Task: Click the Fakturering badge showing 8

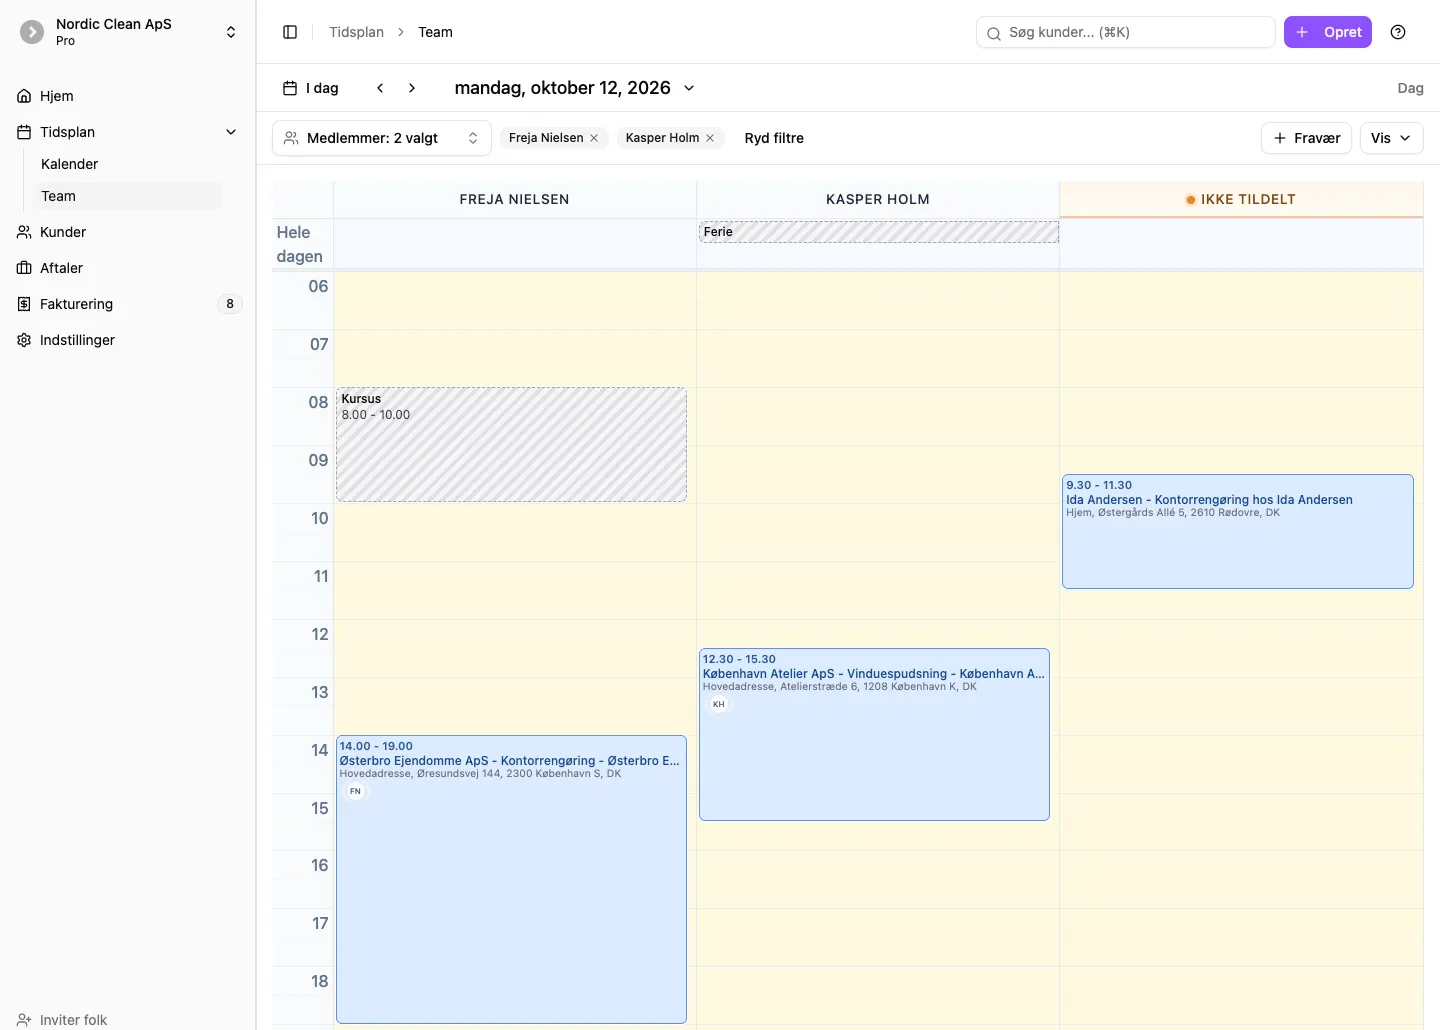Action: [230, 304]
